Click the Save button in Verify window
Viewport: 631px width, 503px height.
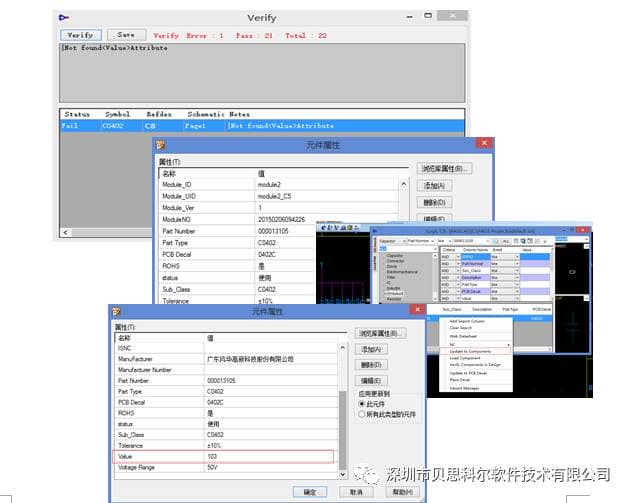coord(126,35)
